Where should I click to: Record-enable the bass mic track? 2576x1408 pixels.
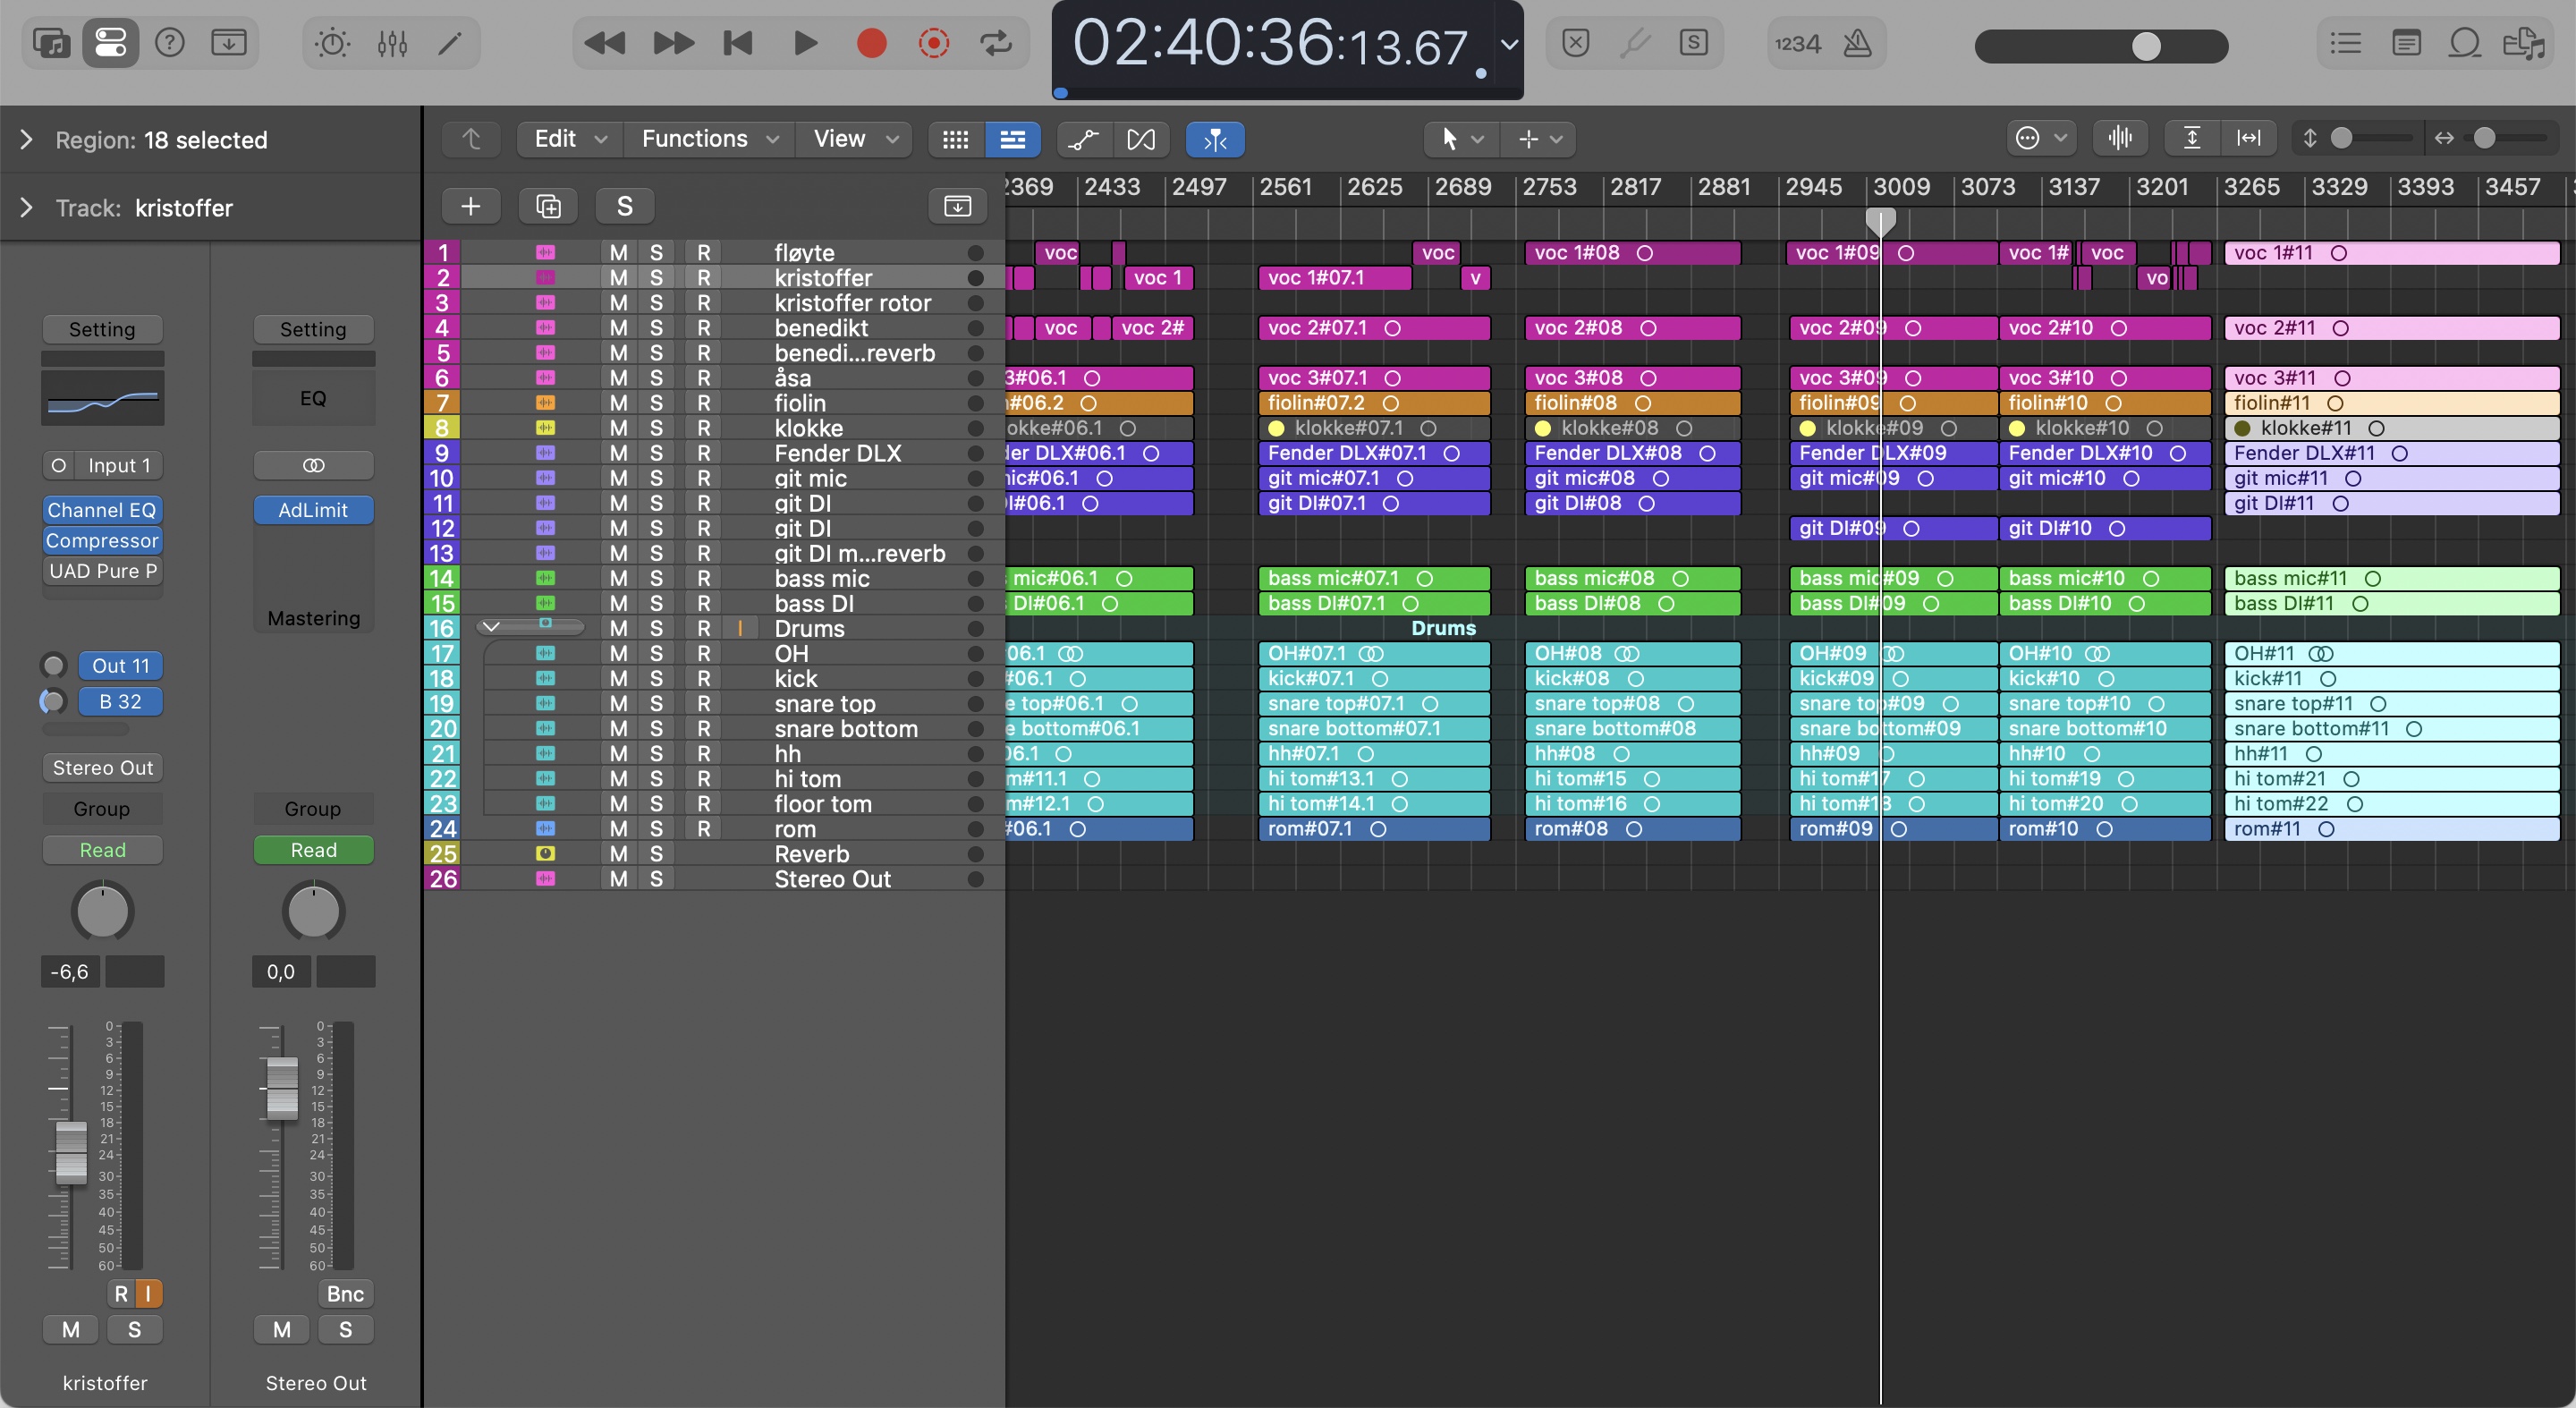[703, 579]
